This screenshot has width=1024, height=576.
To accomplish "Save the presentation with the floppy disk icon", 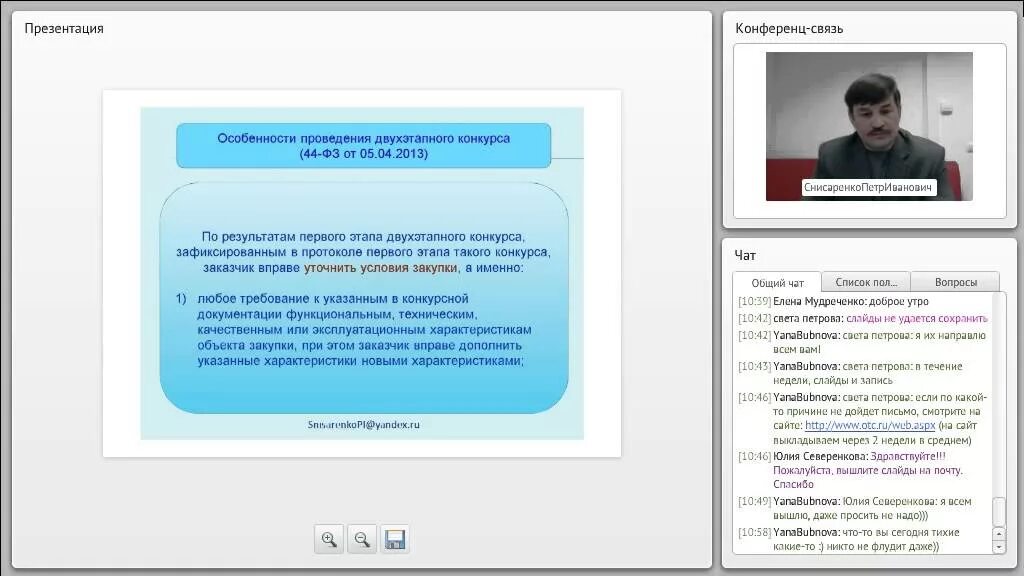I will point(395,539).
